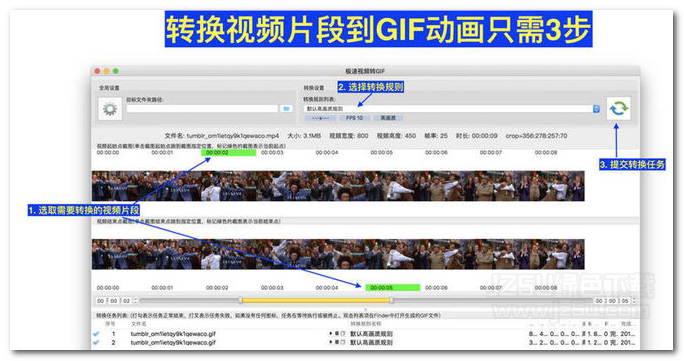
Task: Click the outlined box icon in task row 2
Action: [x=342, y=343]
